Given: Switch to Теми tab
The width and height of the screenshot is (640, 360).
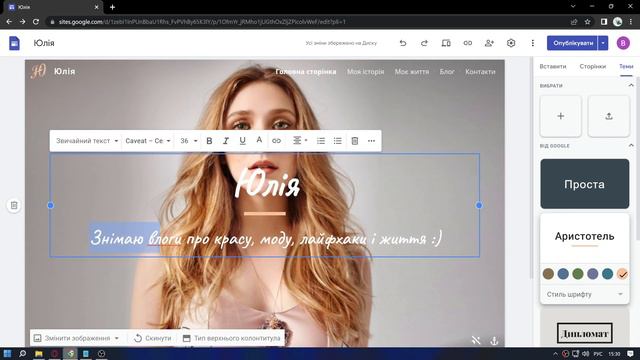Looking at the screenshot, I should tap(626, 66).
